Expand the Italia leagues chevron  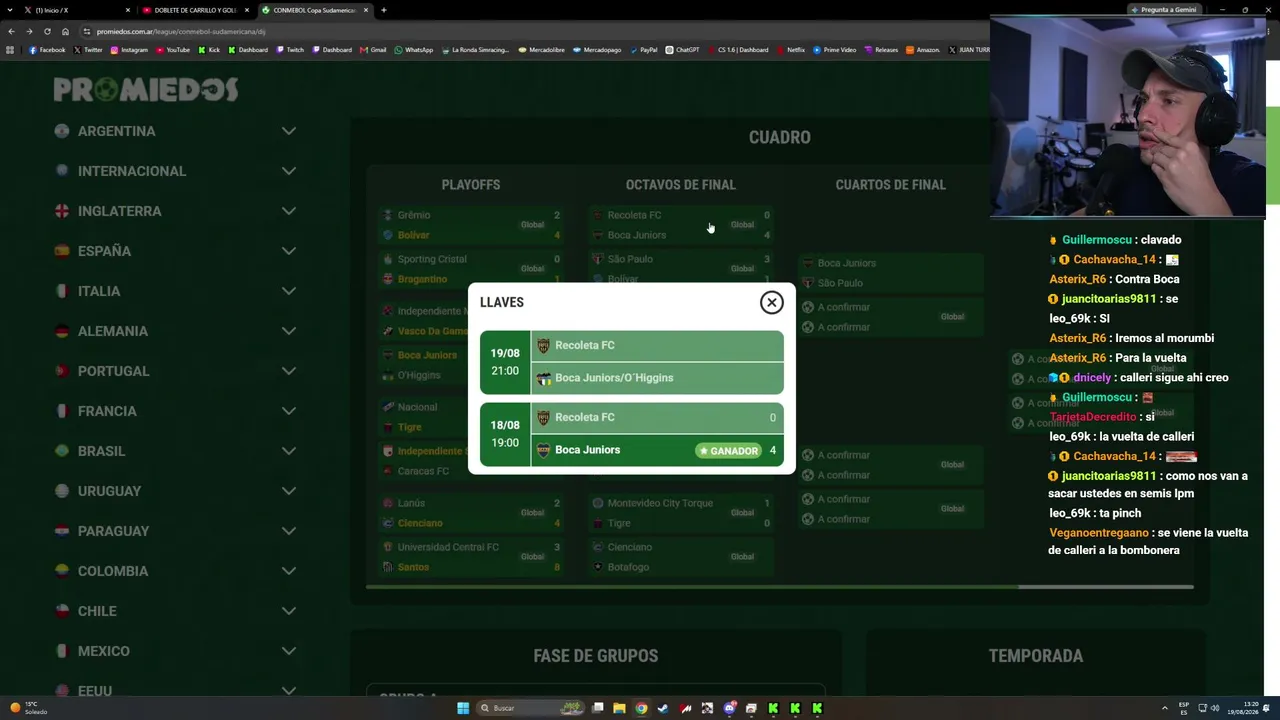coord(289,291)
